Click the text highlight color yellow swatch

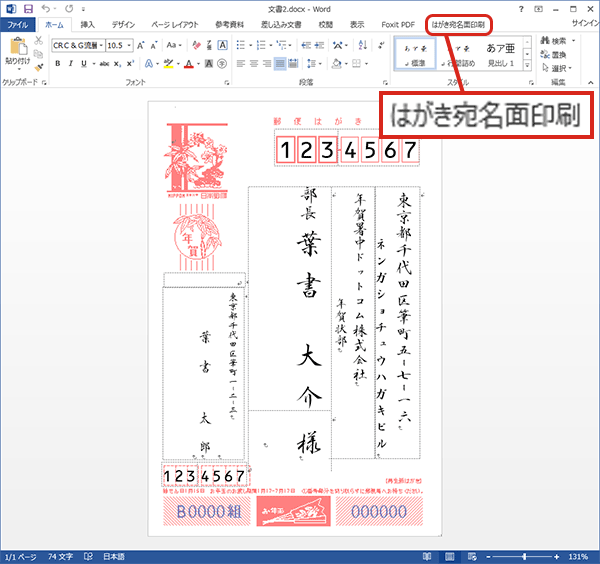click(x=168, y=64)
